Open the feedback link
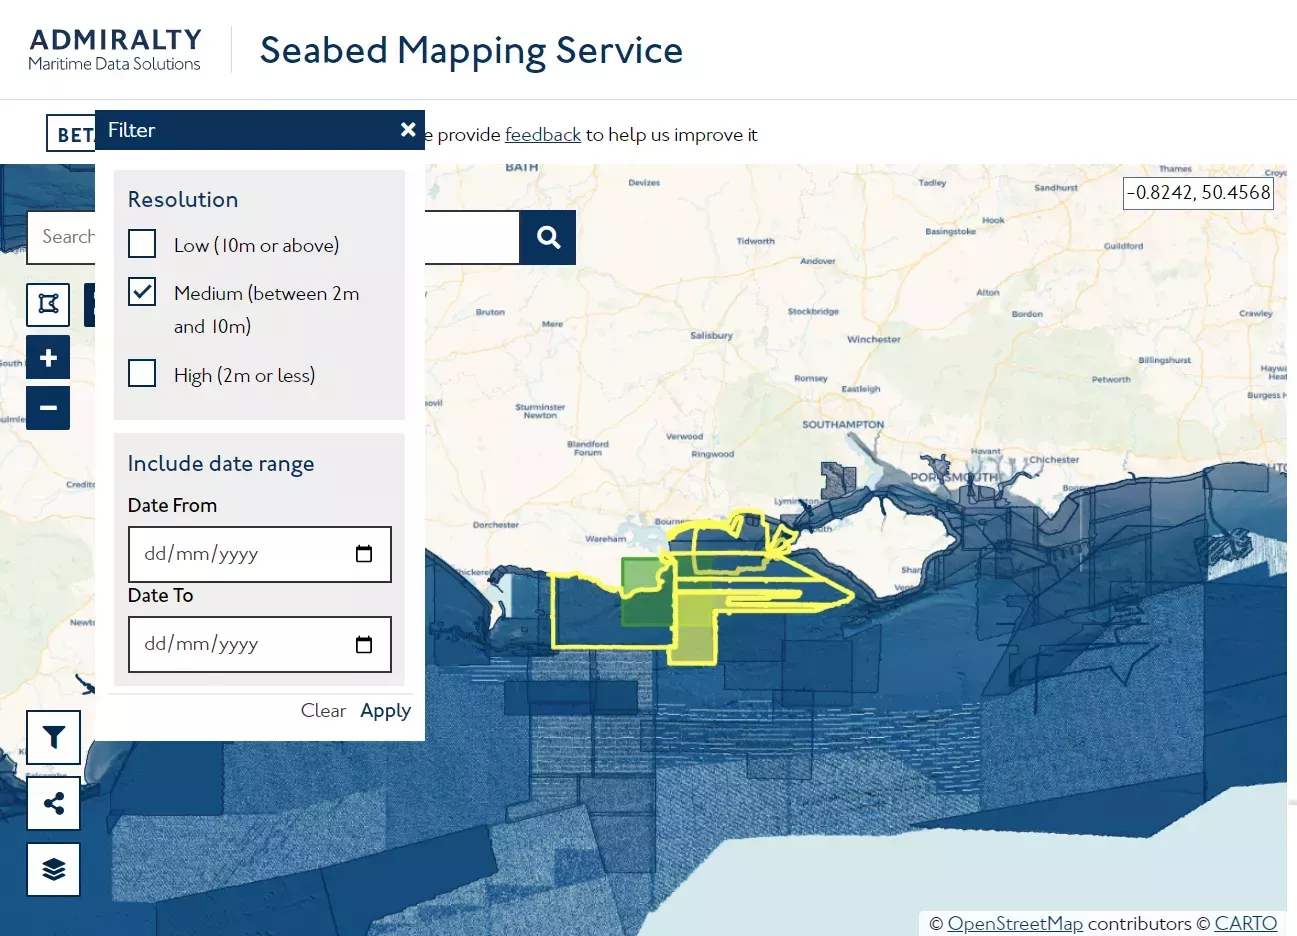This screenshot has width=1297, height=936. 543,134
